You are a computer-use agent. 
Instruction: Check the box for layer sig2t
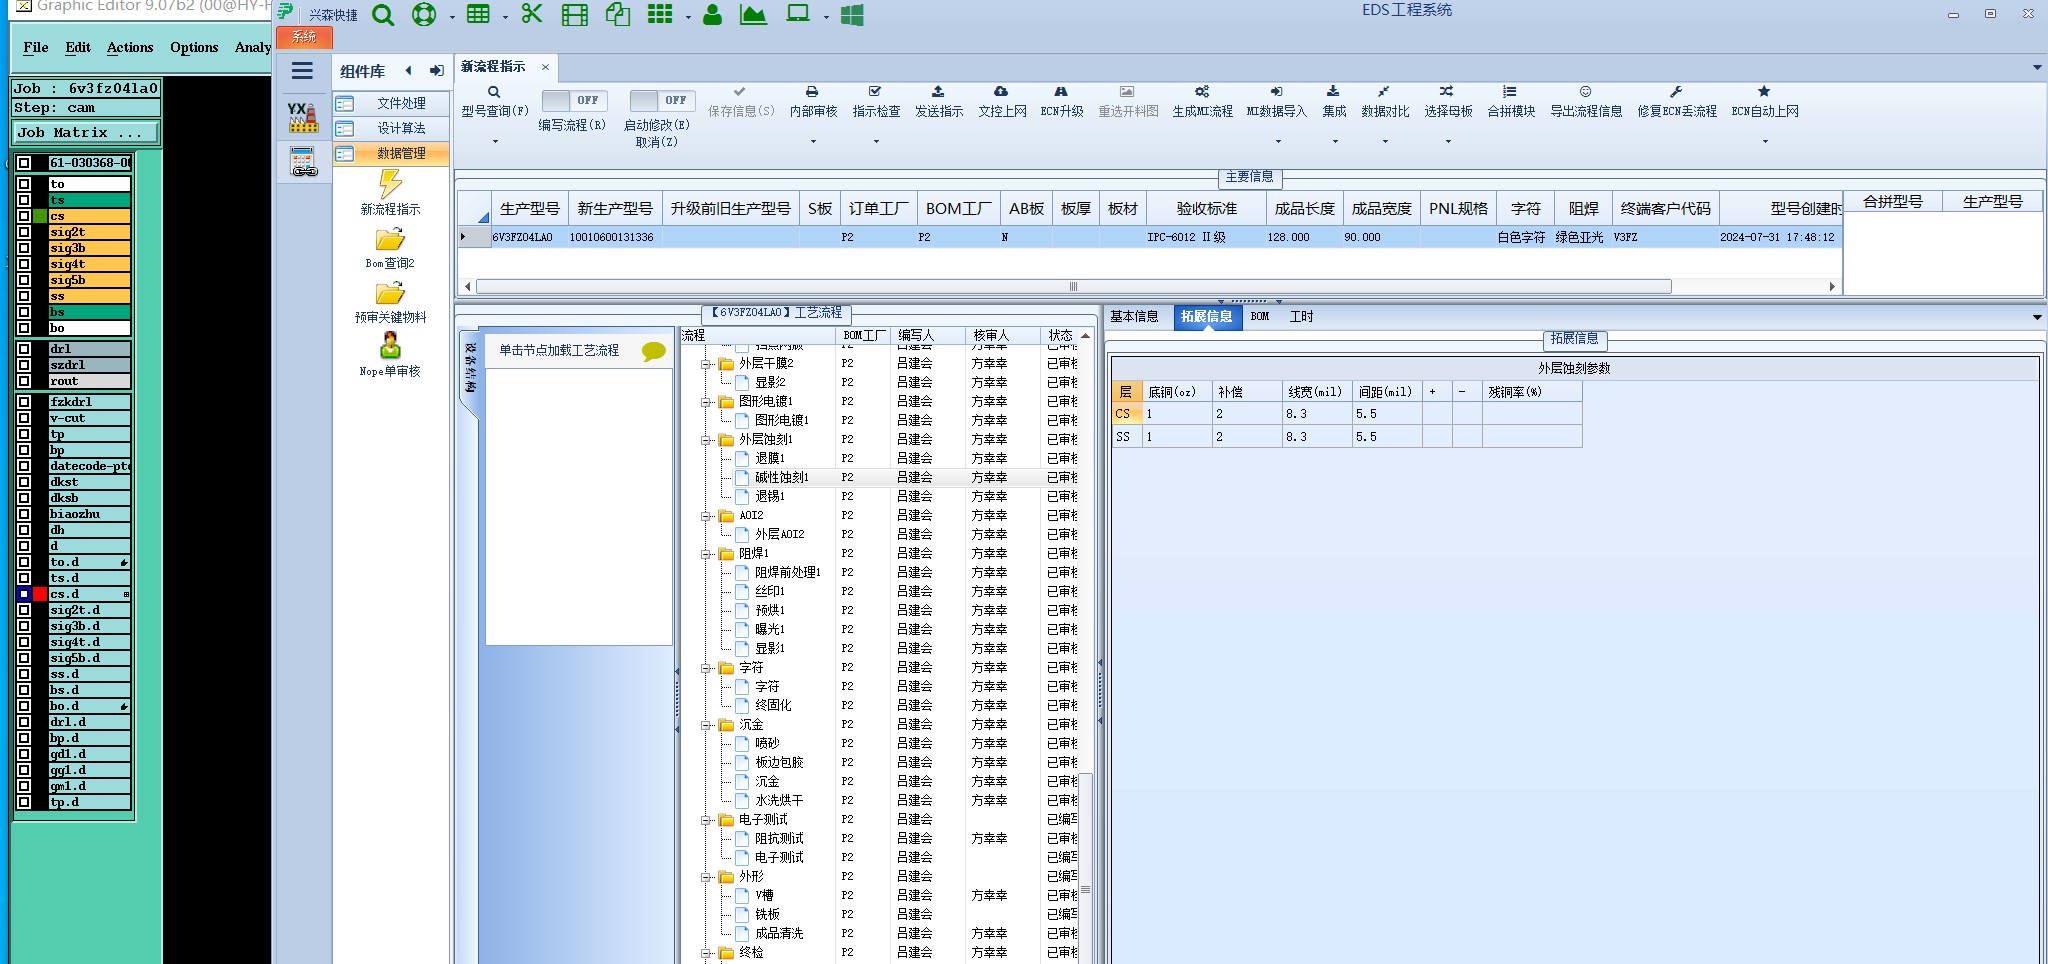click(24, 232)
